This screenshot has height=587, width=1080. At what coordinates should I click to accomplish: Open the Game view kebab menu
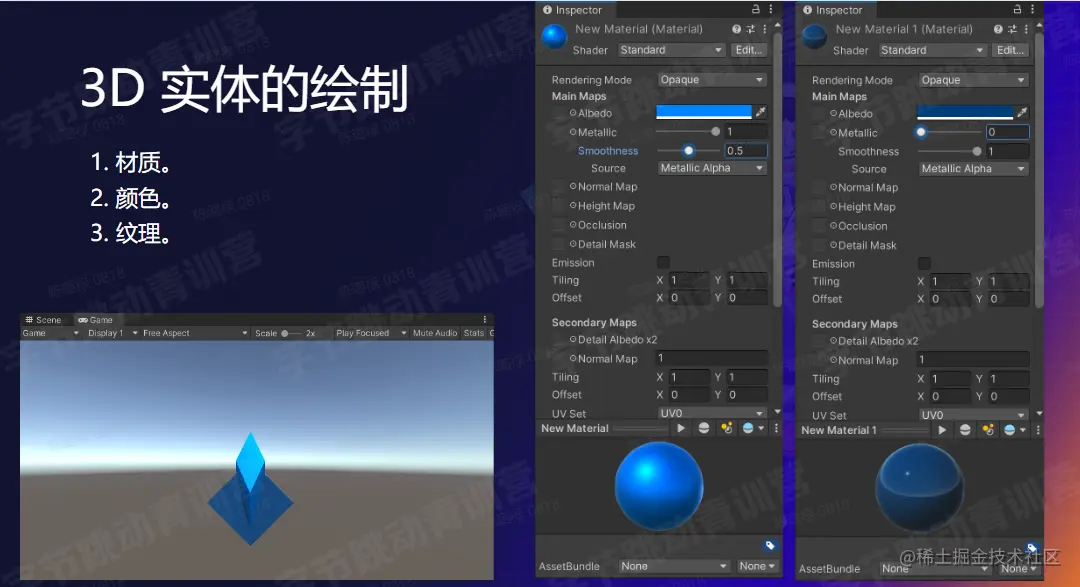pyautogui.click(x=485, y=320)
